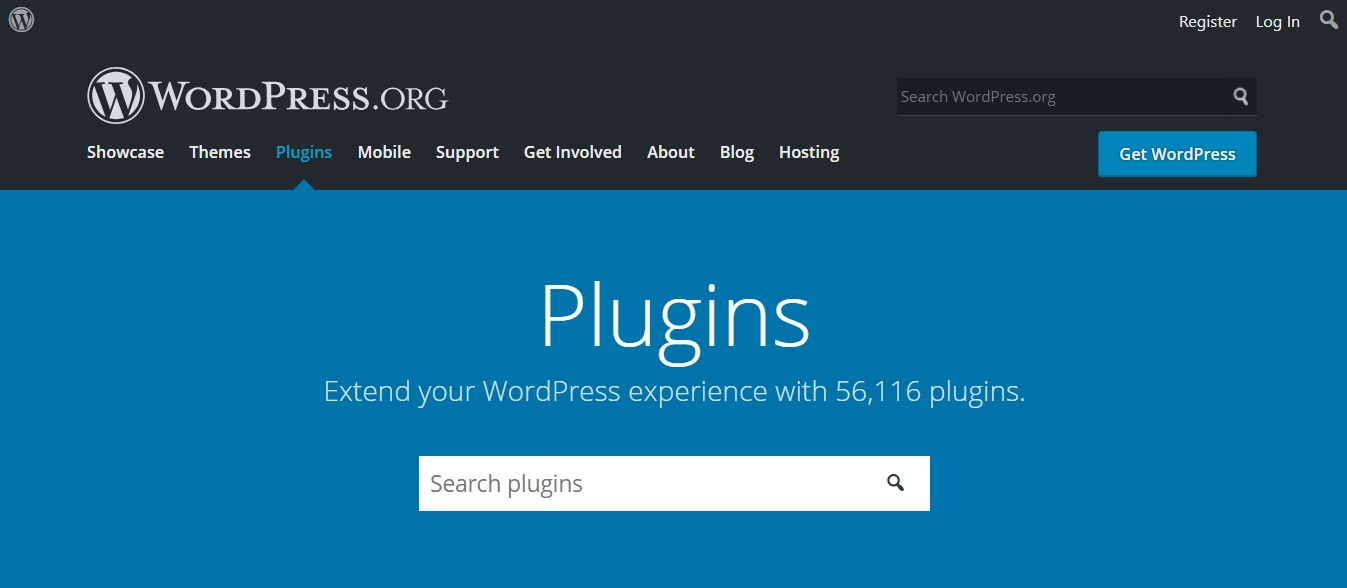Select the Plugins menu item

click(304, 152)
